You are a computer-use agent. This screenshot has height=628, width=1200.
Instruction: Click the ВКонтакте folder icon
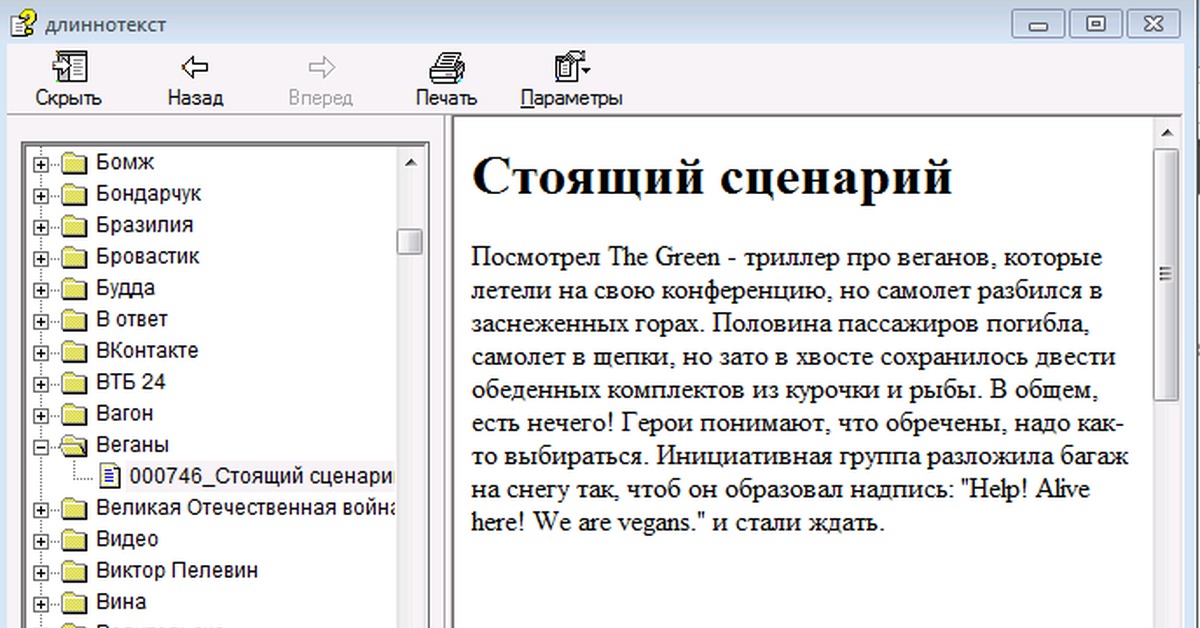(x=74, y=351)
